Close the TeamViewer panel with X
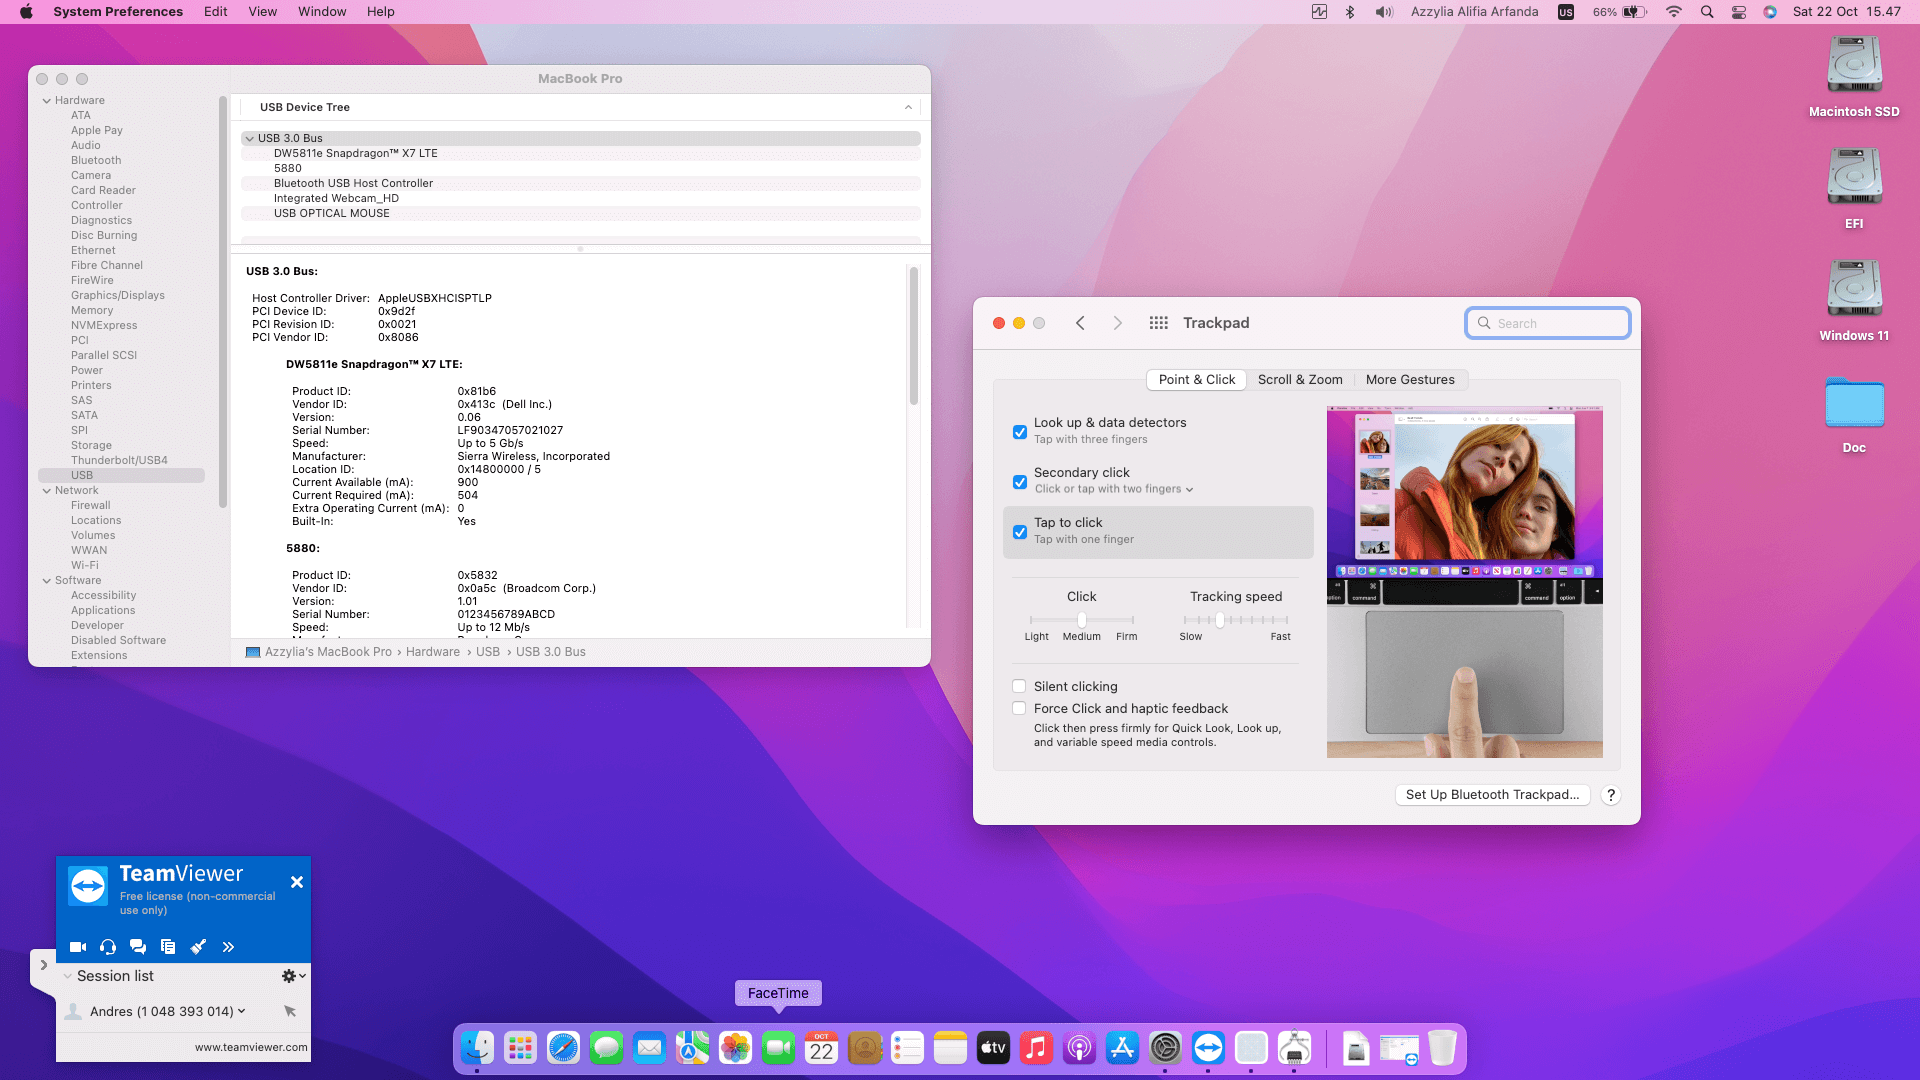The height and width of the screenshot is (1080, 1920). pyautogui.click(x=297, y=882)
